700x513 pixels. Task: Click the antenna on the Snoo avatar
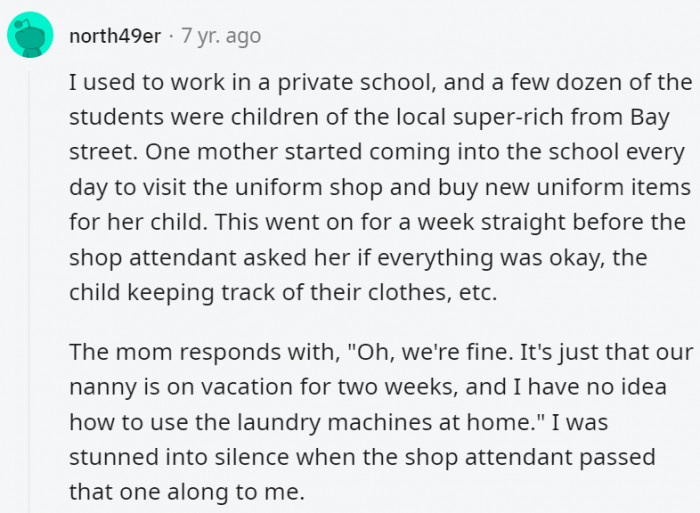(x=23, y=22)
